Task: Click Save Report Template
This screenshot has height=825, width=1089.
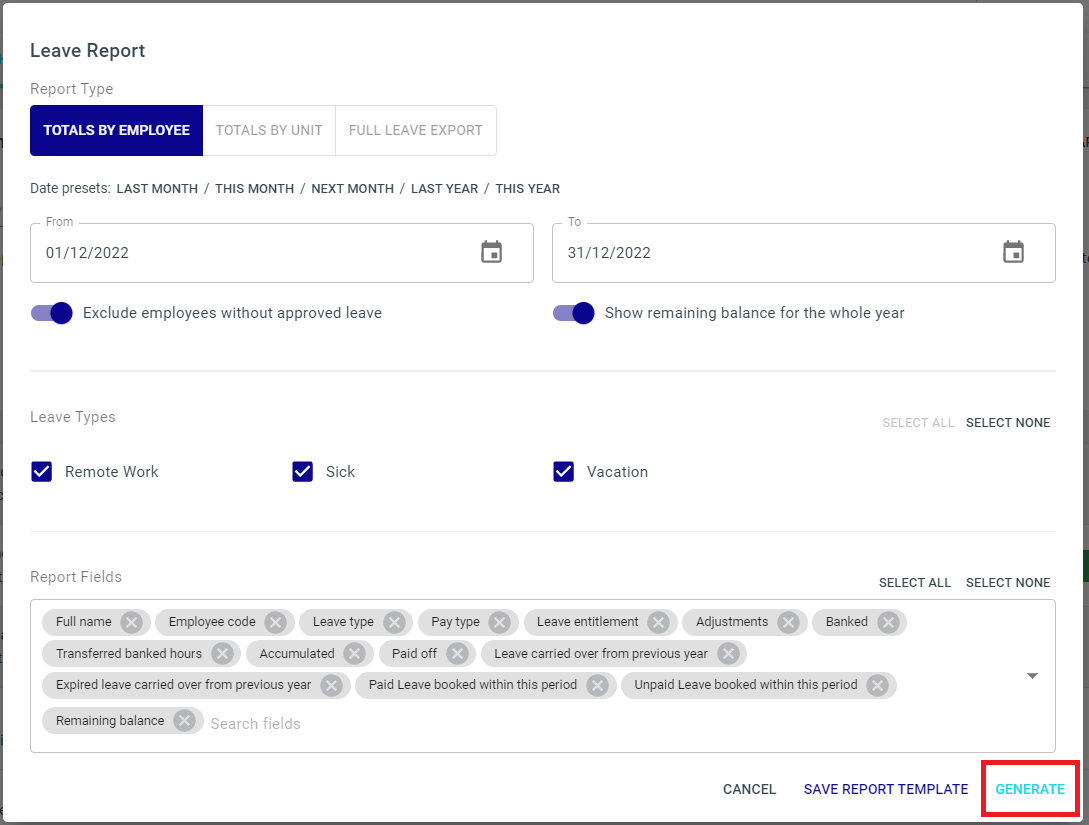Action: pyautogui.click(x=886, y=790)
